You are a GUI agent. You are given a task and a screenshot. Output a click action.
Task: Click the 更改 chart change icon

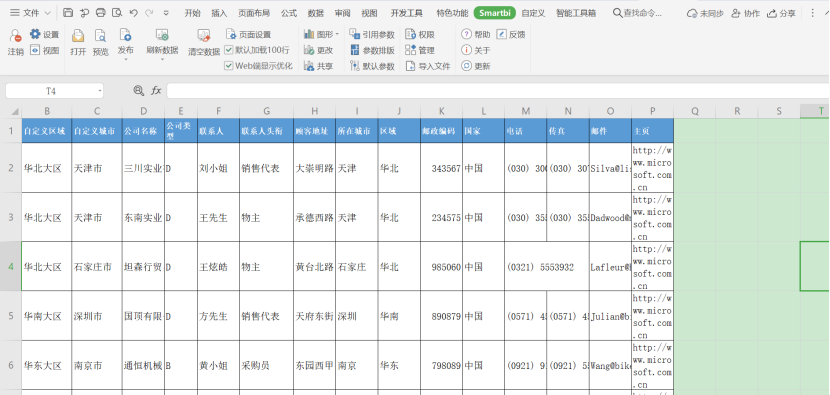(309, 50)
